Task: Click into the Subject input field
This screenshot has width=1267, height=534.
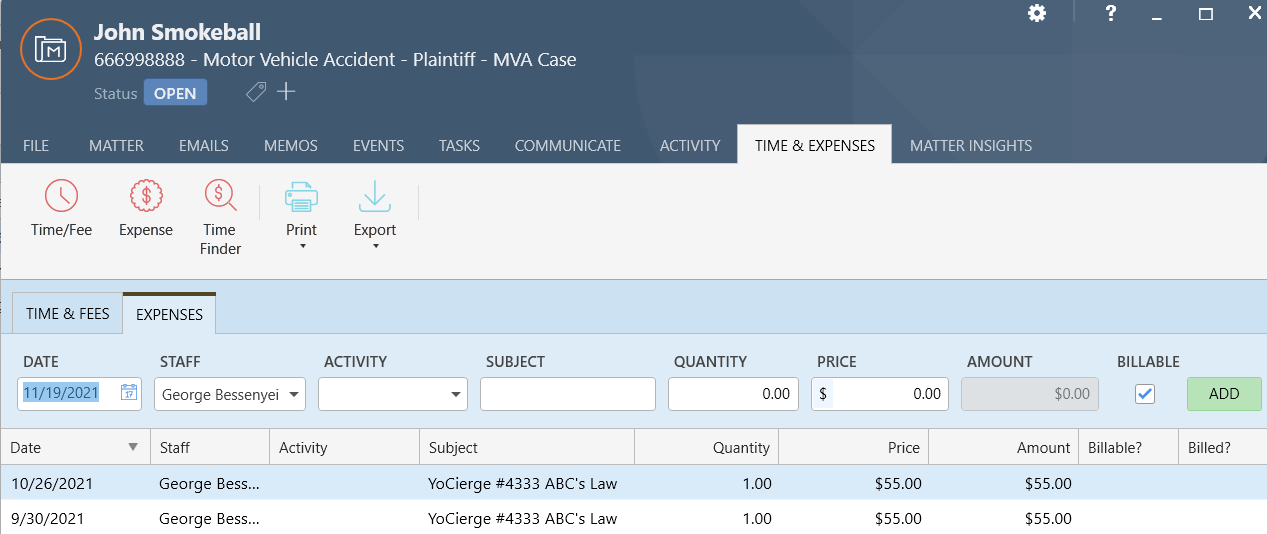Action: click(x=567, y=394)
